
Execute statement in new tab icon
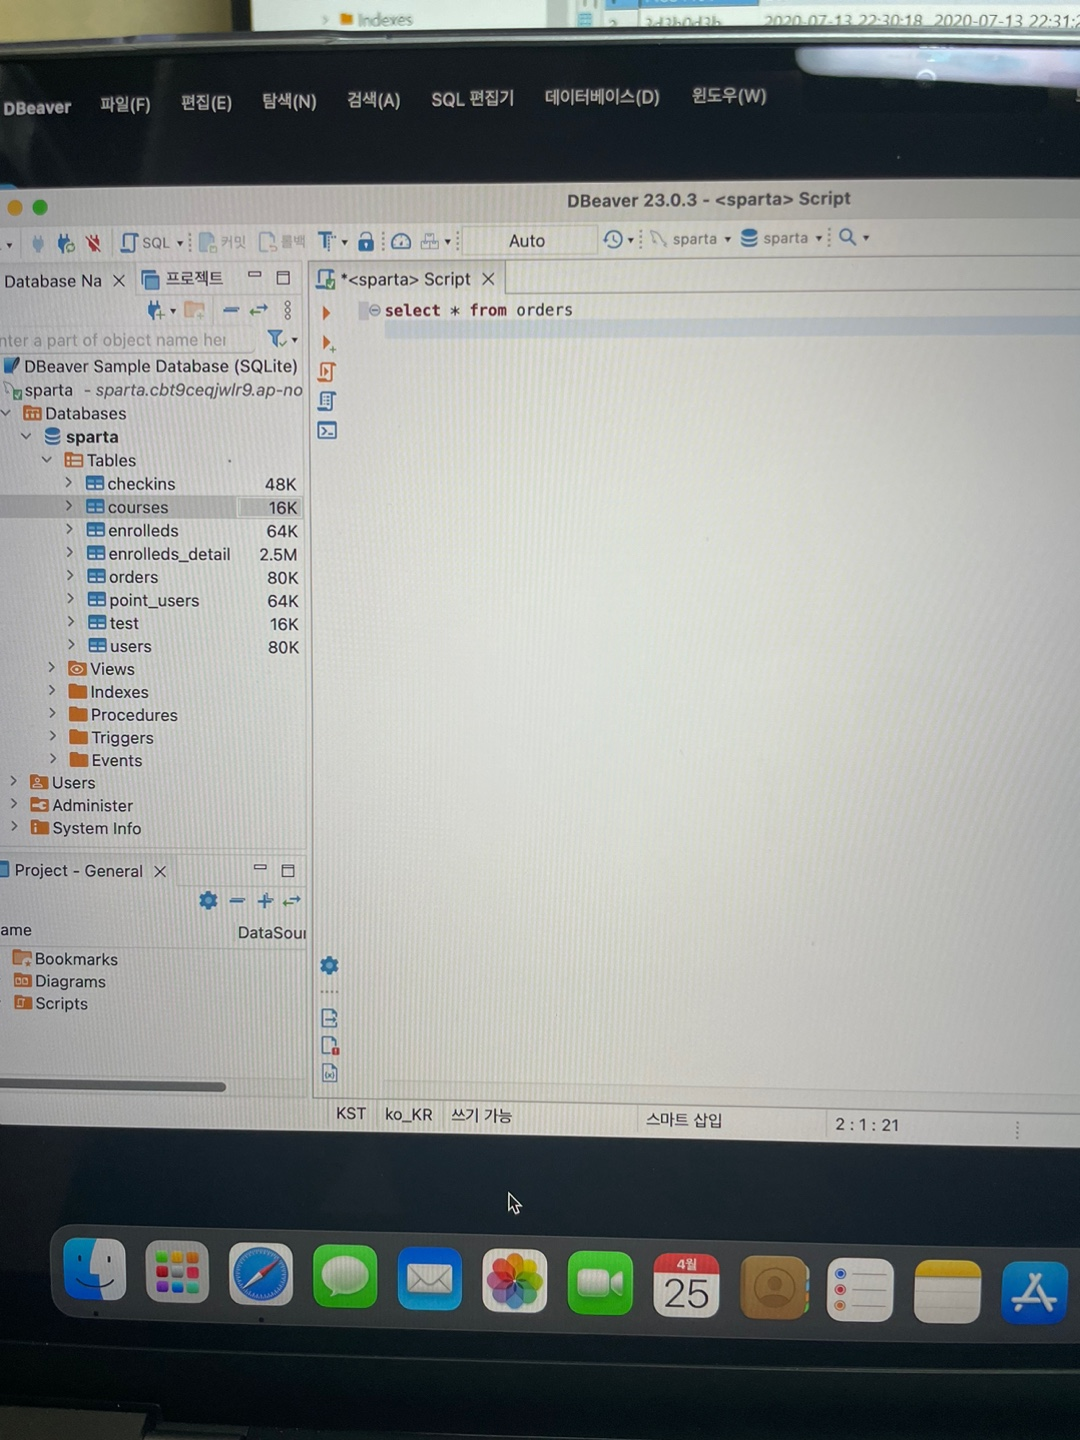(327, 343)
